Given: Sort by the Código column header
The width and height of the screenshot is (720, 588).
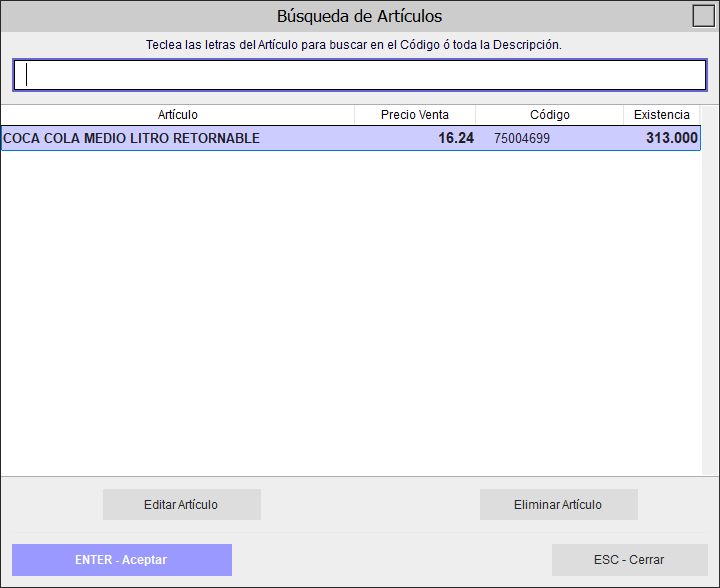Looking at the screenshot, I should pyautogui.click(x=550, y=115).
